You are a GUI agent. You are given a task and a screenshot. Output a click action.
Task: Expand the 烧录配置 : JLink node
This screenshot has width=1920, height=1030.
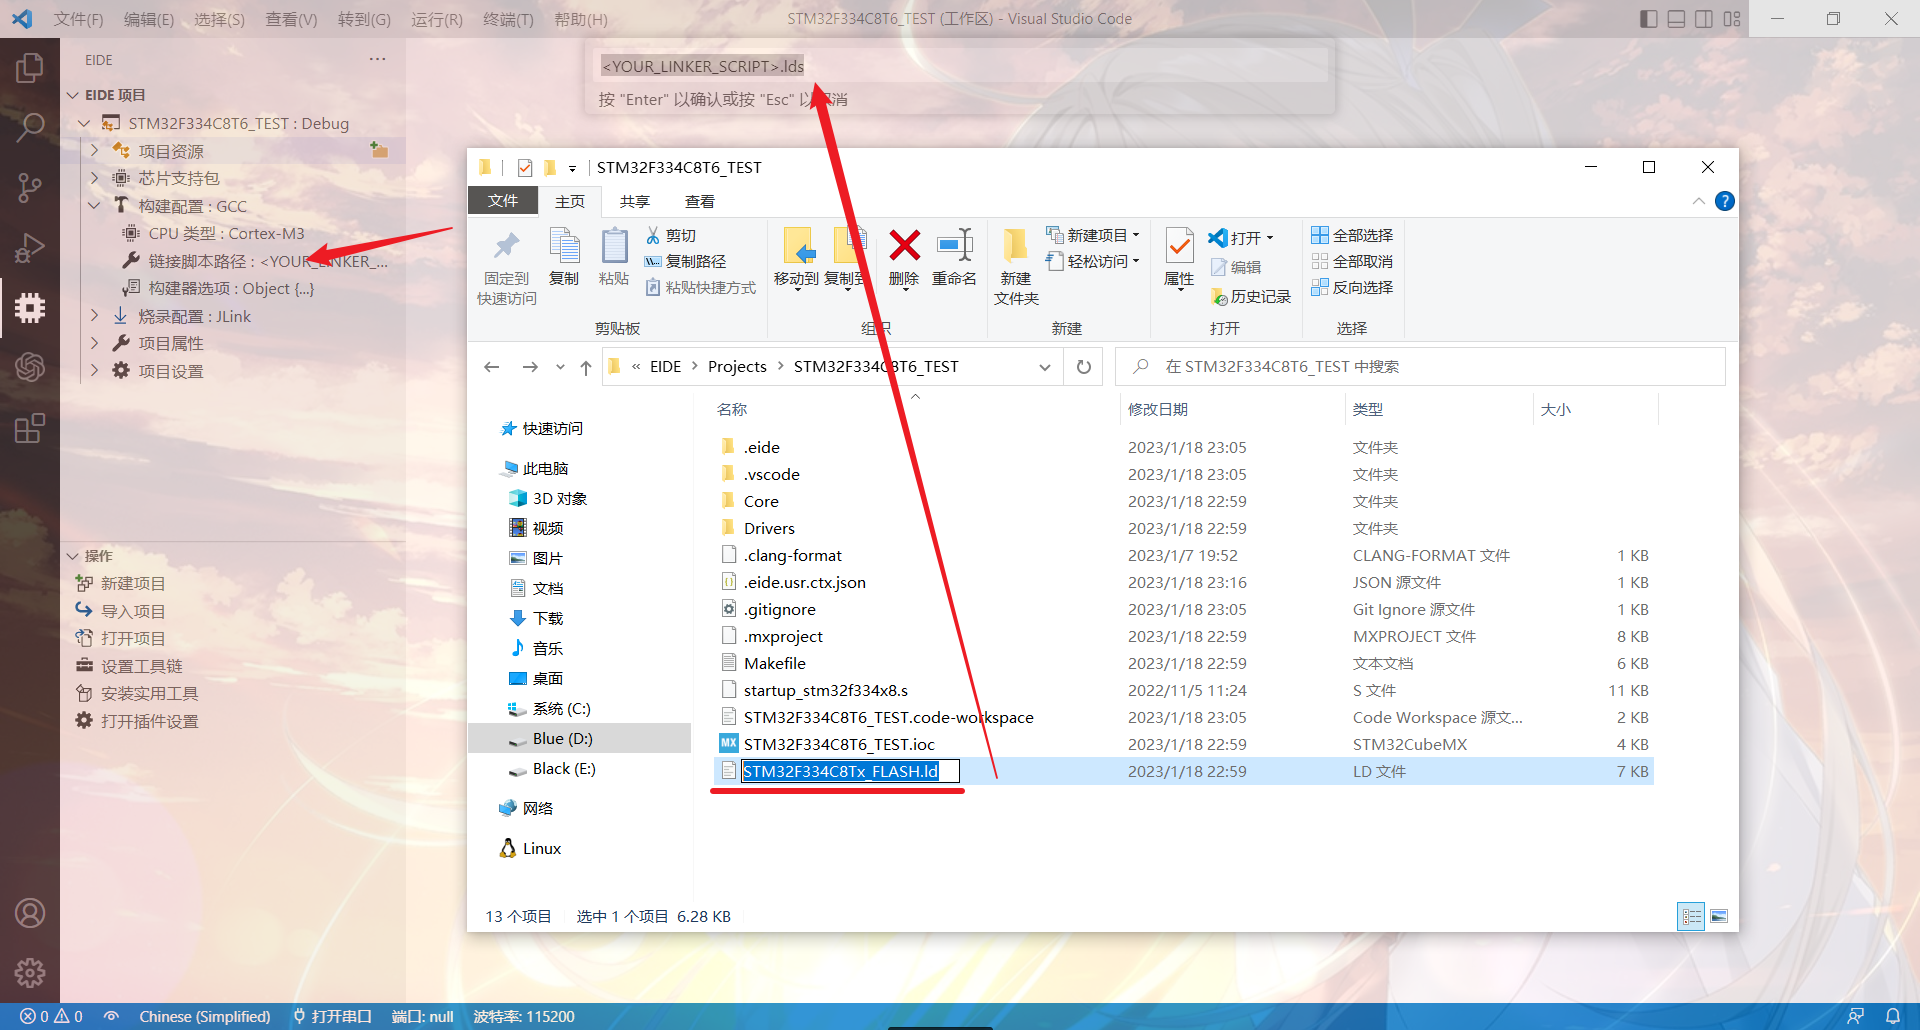point(94,315)
